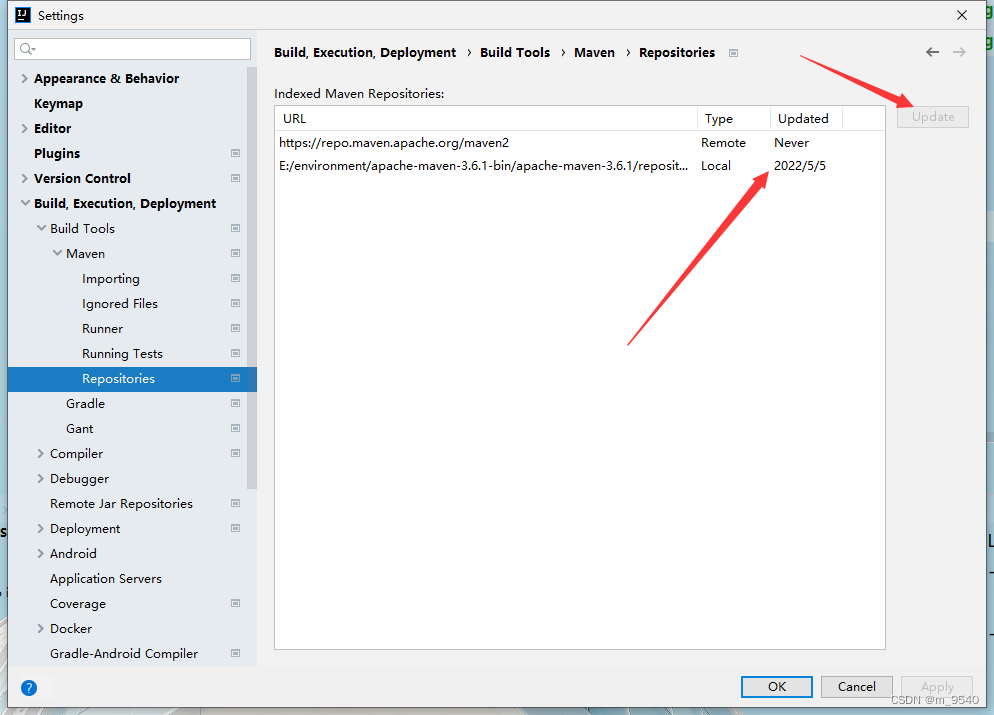The width and height of the screenshot is (994, 715).
Task: Click project icon next to Running Tests
Action: tap(235, 354)
